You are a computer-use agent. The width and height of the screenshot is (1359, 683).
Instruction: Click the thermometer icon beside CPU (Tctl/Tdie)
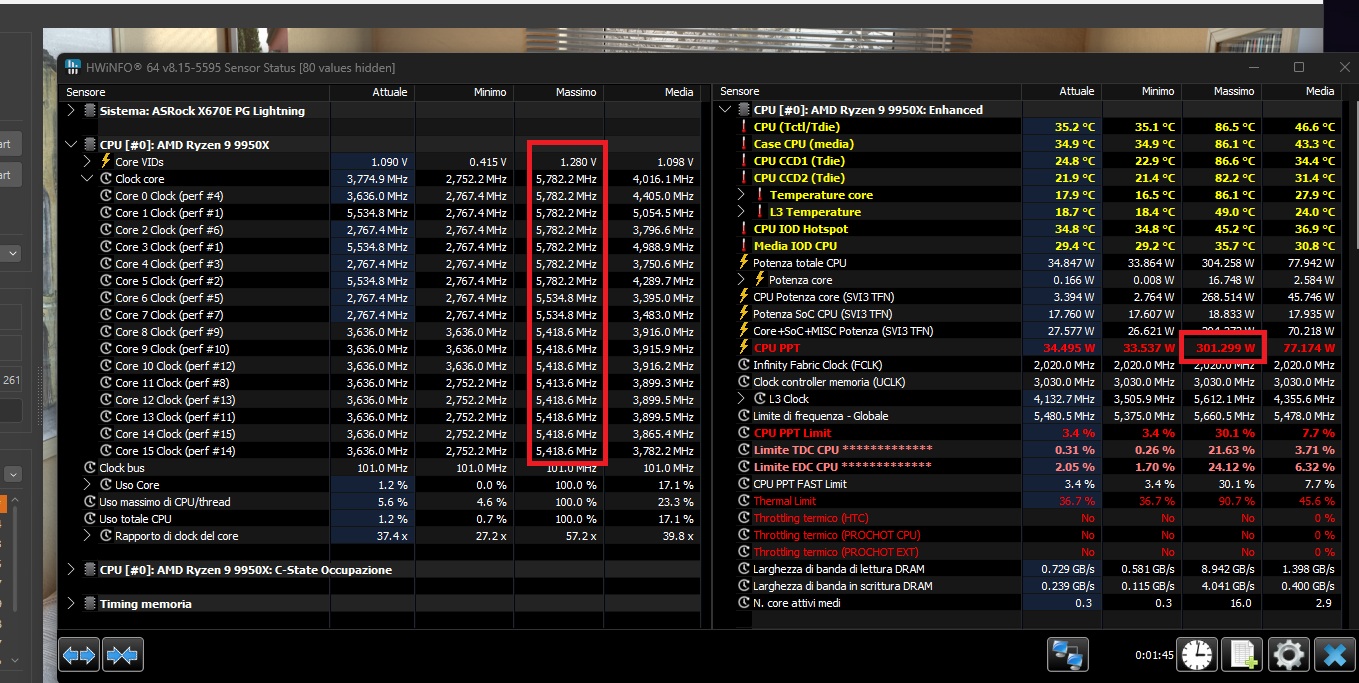click(x=743, y=127)
